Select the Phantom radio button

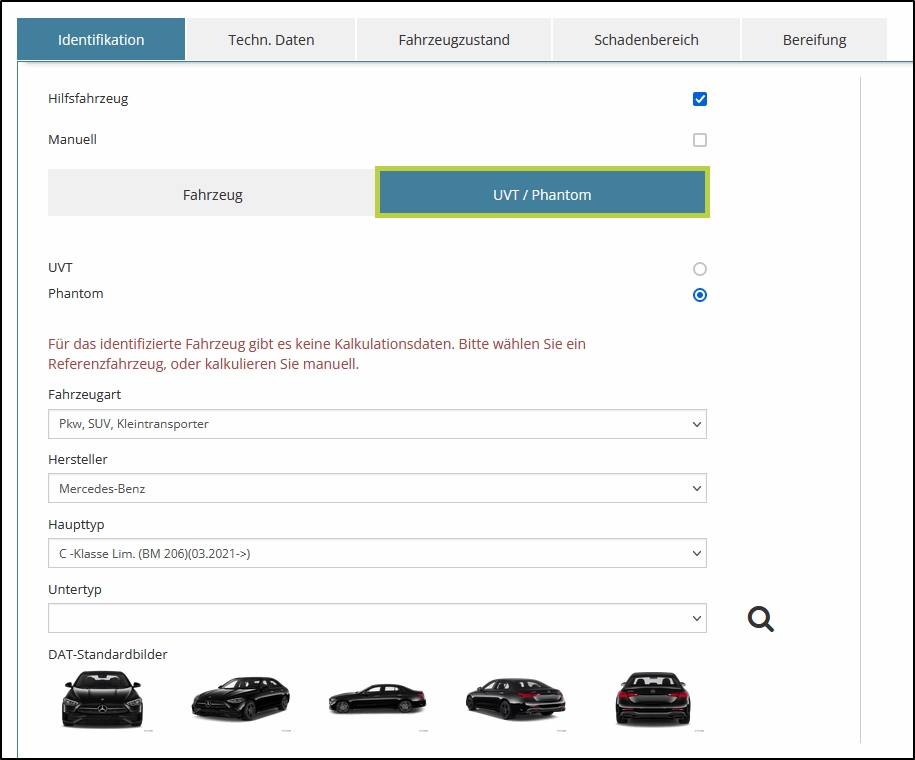(700, 295)
